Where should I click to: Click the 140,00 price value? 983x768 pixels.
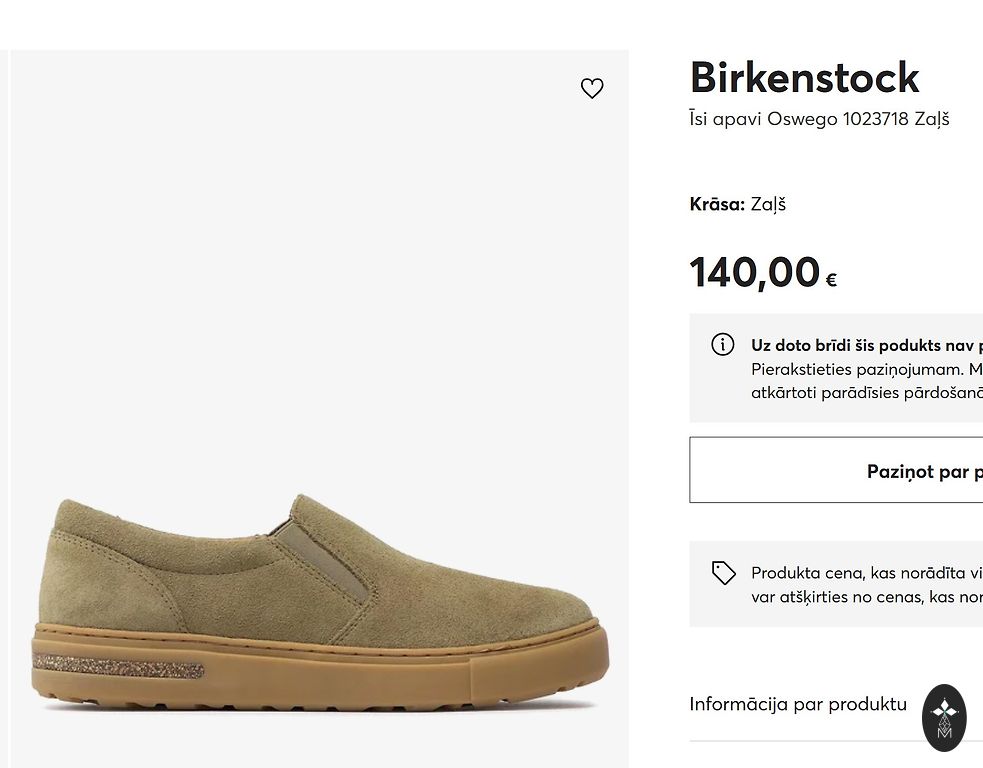pos(755,272)
